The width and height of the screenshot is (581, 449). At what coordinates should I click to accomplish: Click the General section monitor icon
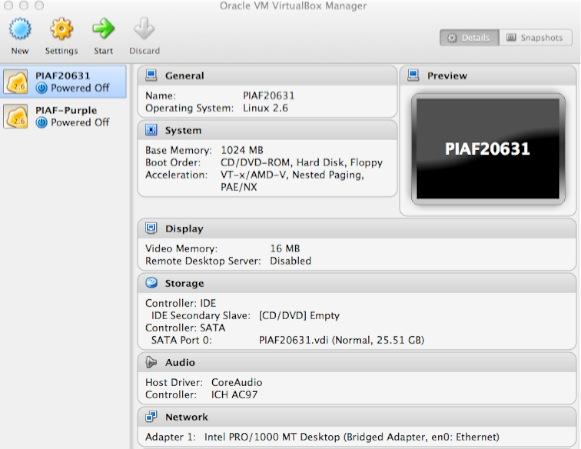(151, 75)
